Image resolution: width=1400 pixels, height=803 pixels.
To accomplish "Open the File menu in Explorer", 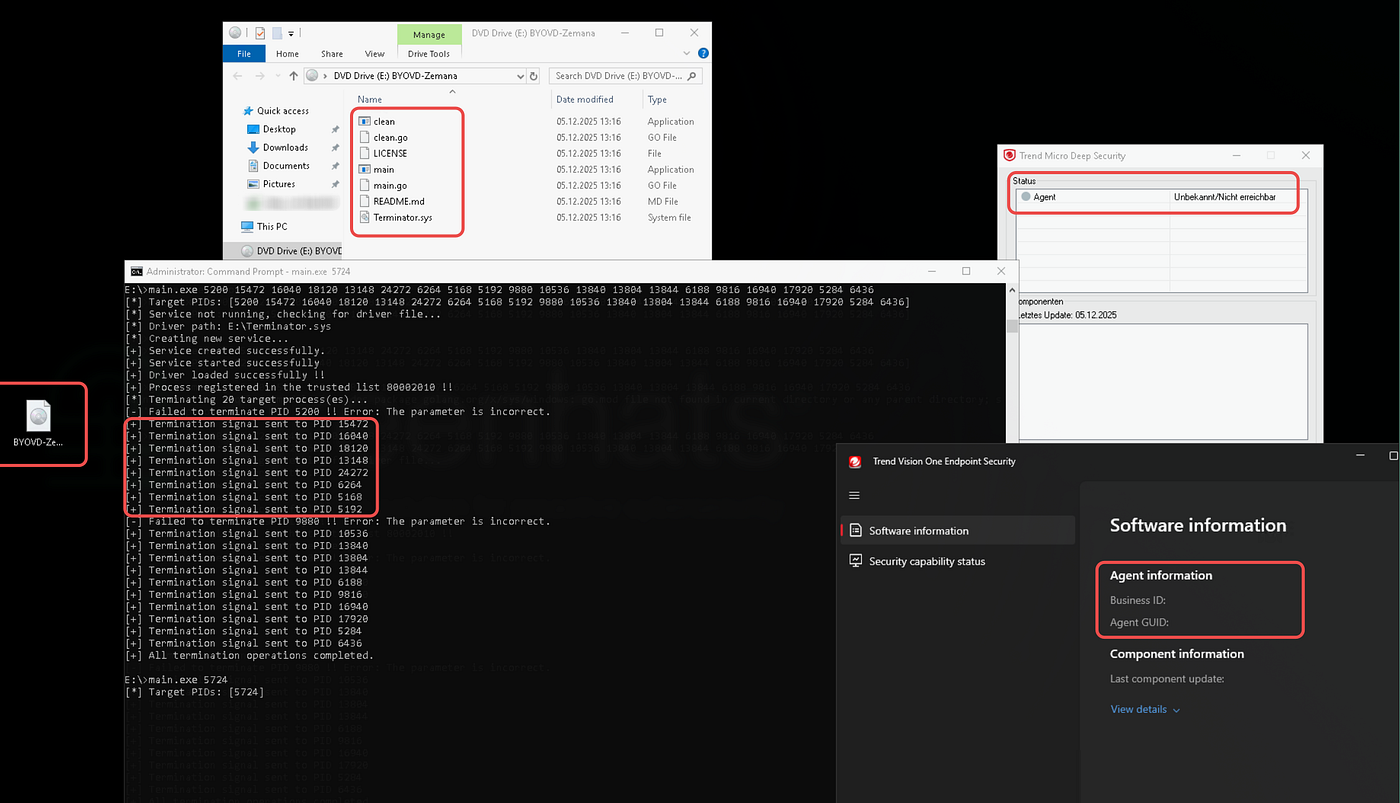I will [x=244, y=54].
